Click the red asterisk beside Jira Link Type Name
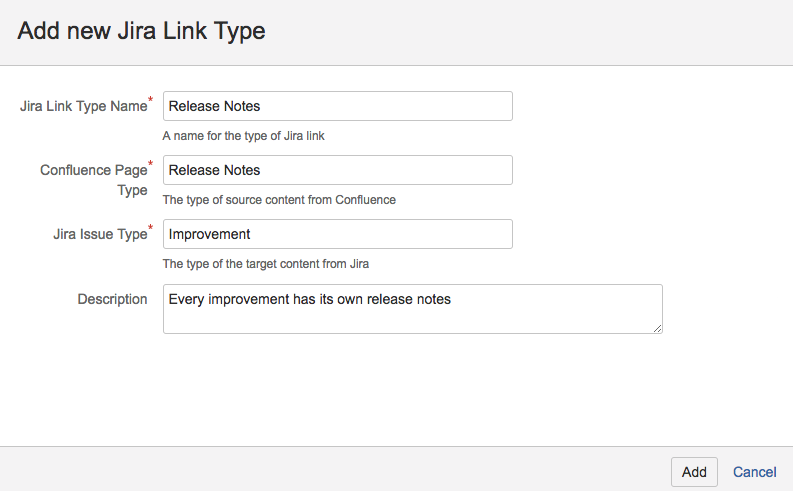The image size is (793, 491). 151,101
